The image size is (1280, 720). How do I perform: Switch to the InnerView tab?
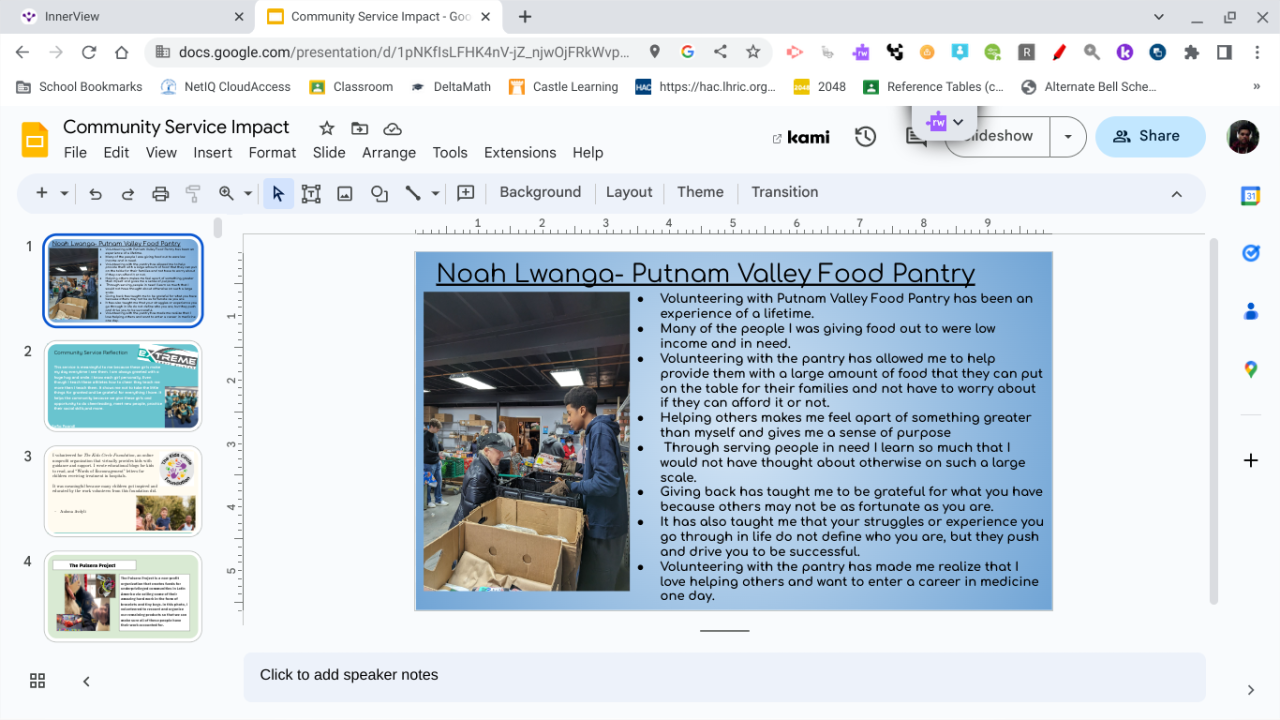point(132,17)
